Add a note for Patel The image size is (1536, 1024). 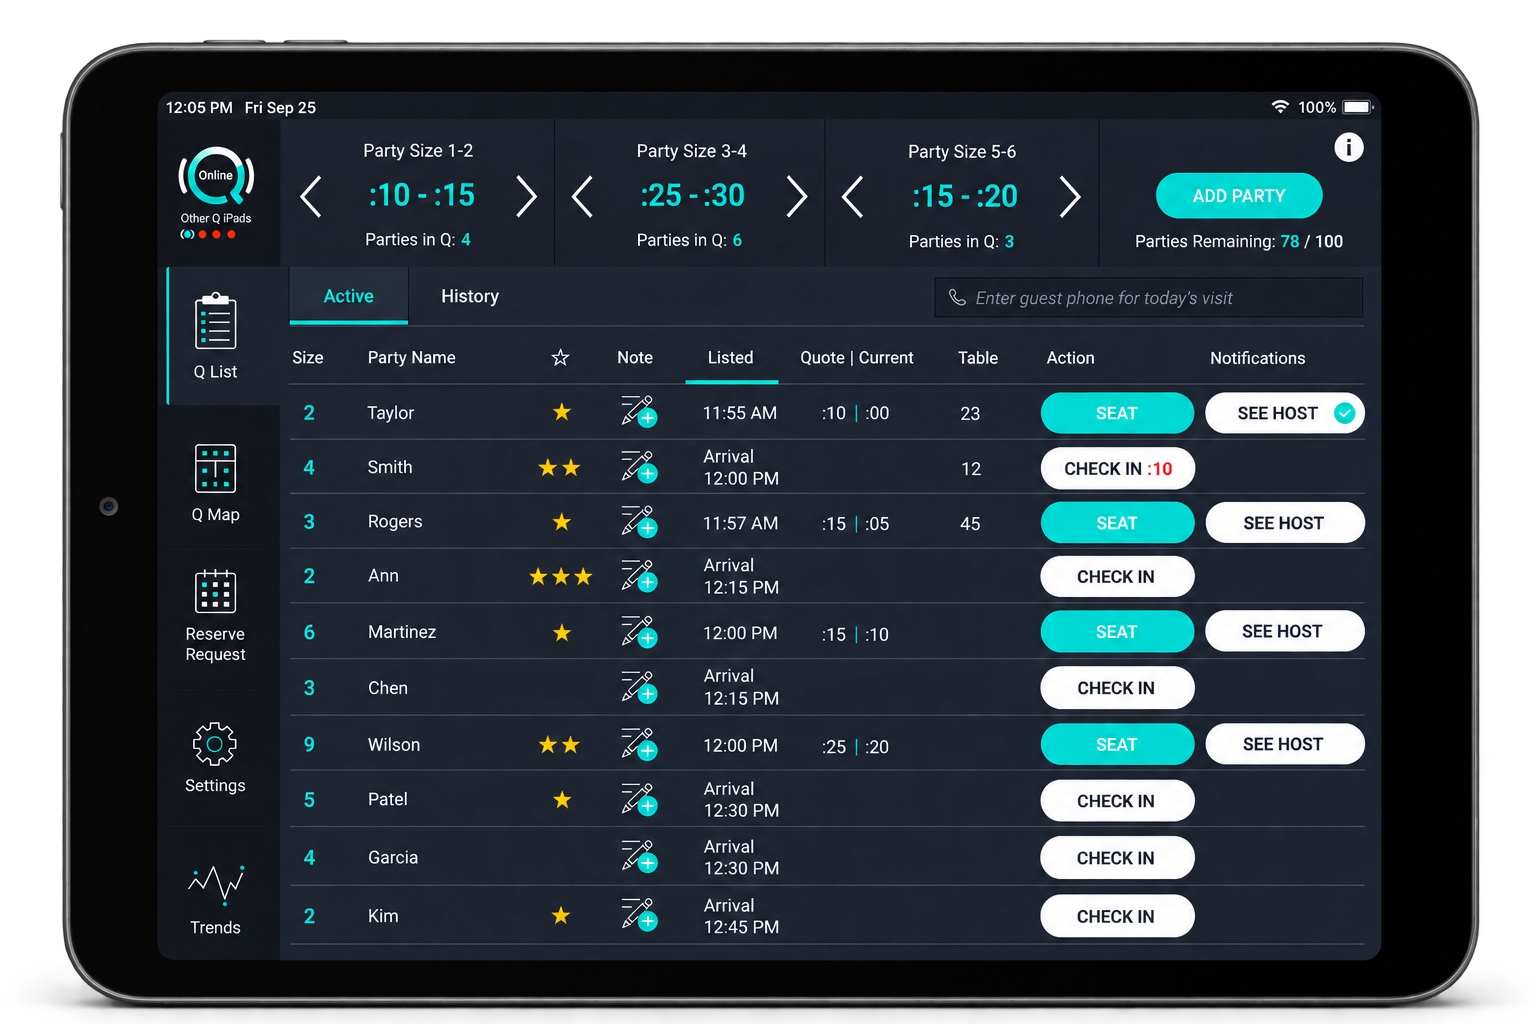click(x=638, y=799)
